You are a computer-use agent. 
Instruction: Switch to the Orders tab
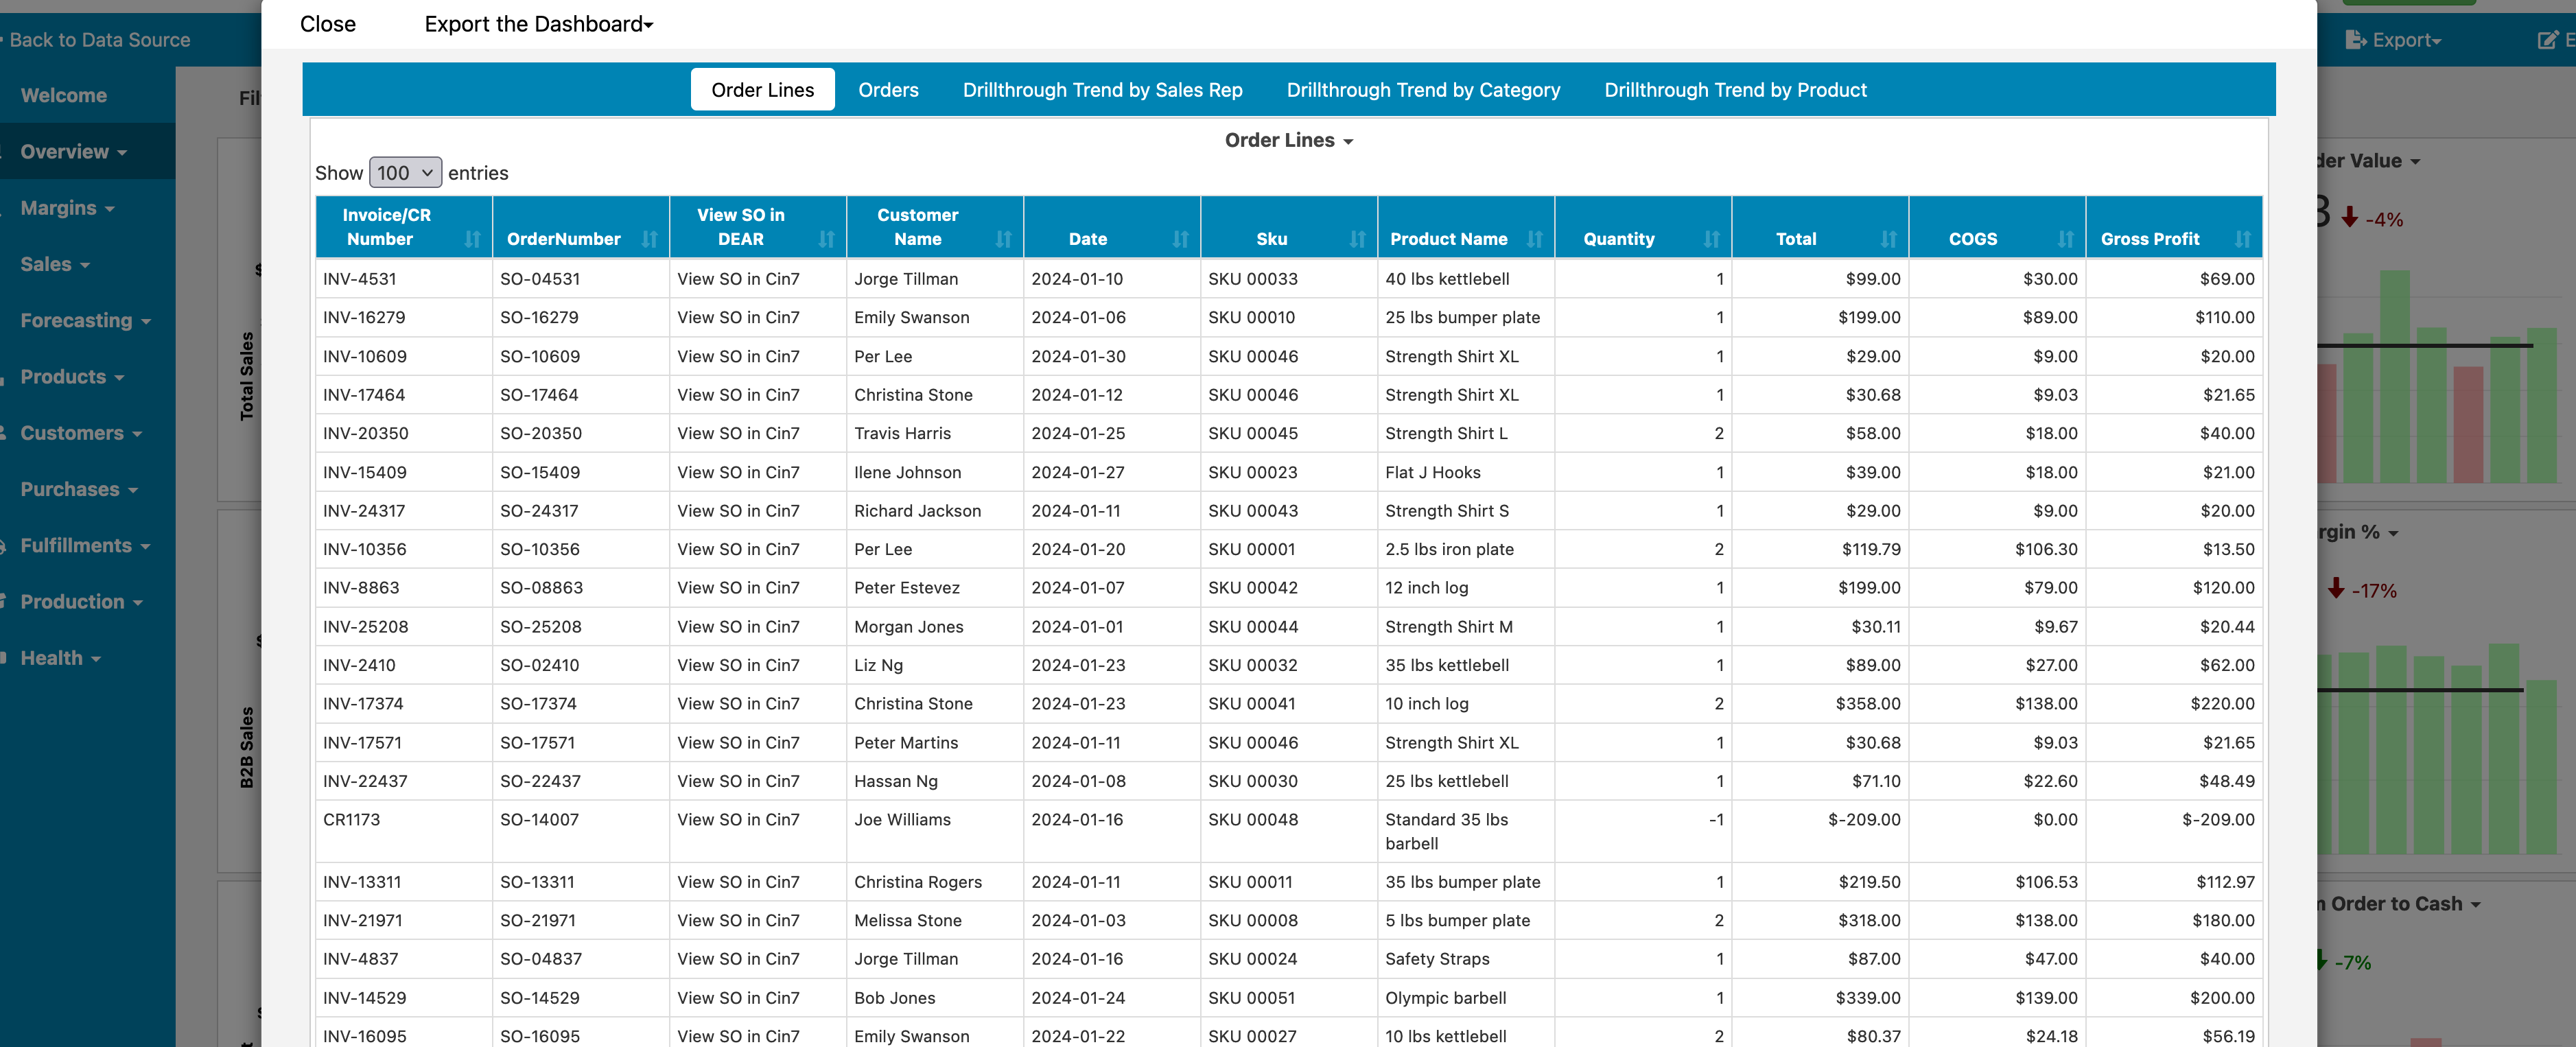[x=888, y=90]
